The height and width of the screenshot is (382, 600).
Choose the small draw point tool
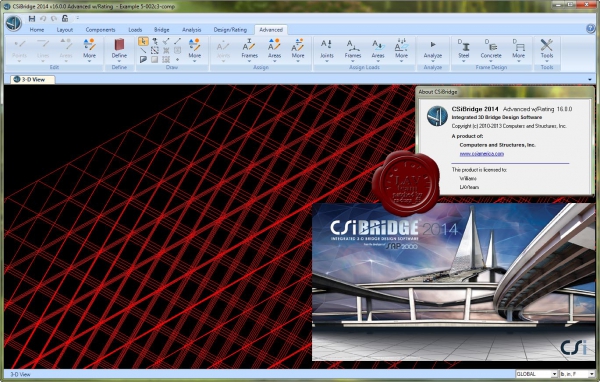(x=177, y=59)
